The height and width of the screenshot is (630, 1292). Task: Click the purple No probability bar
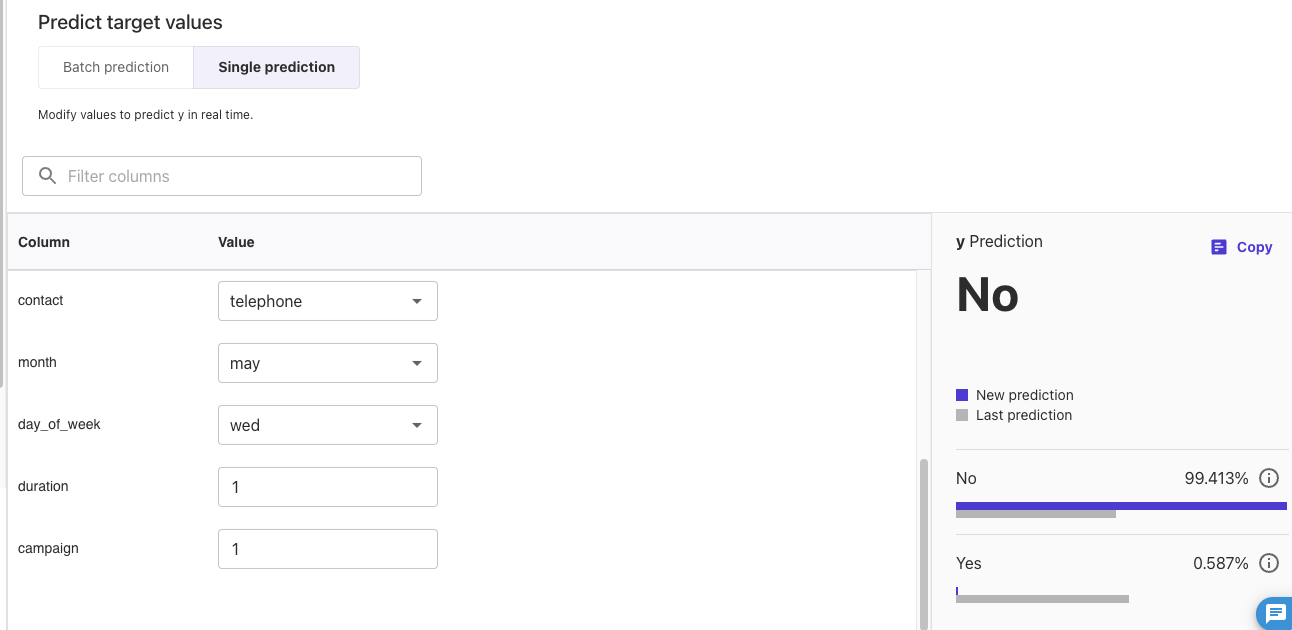pos(1121,506)
